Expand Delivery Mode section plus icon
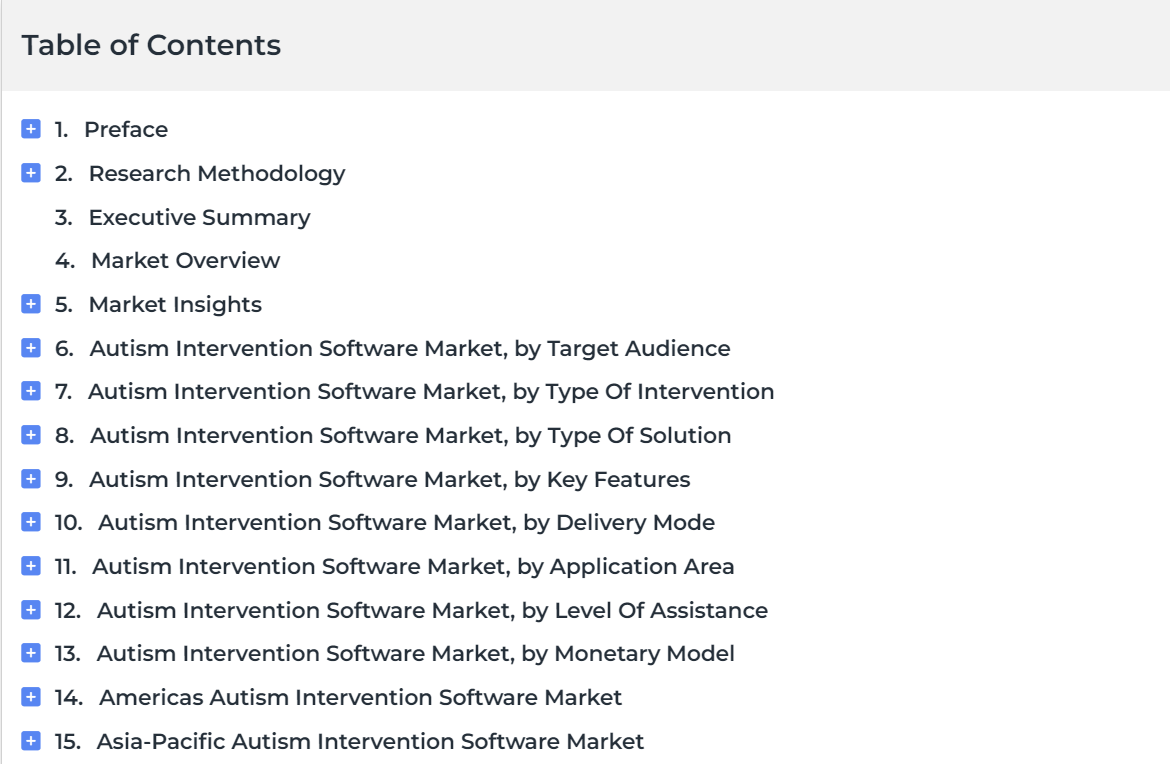 (31, 522)
